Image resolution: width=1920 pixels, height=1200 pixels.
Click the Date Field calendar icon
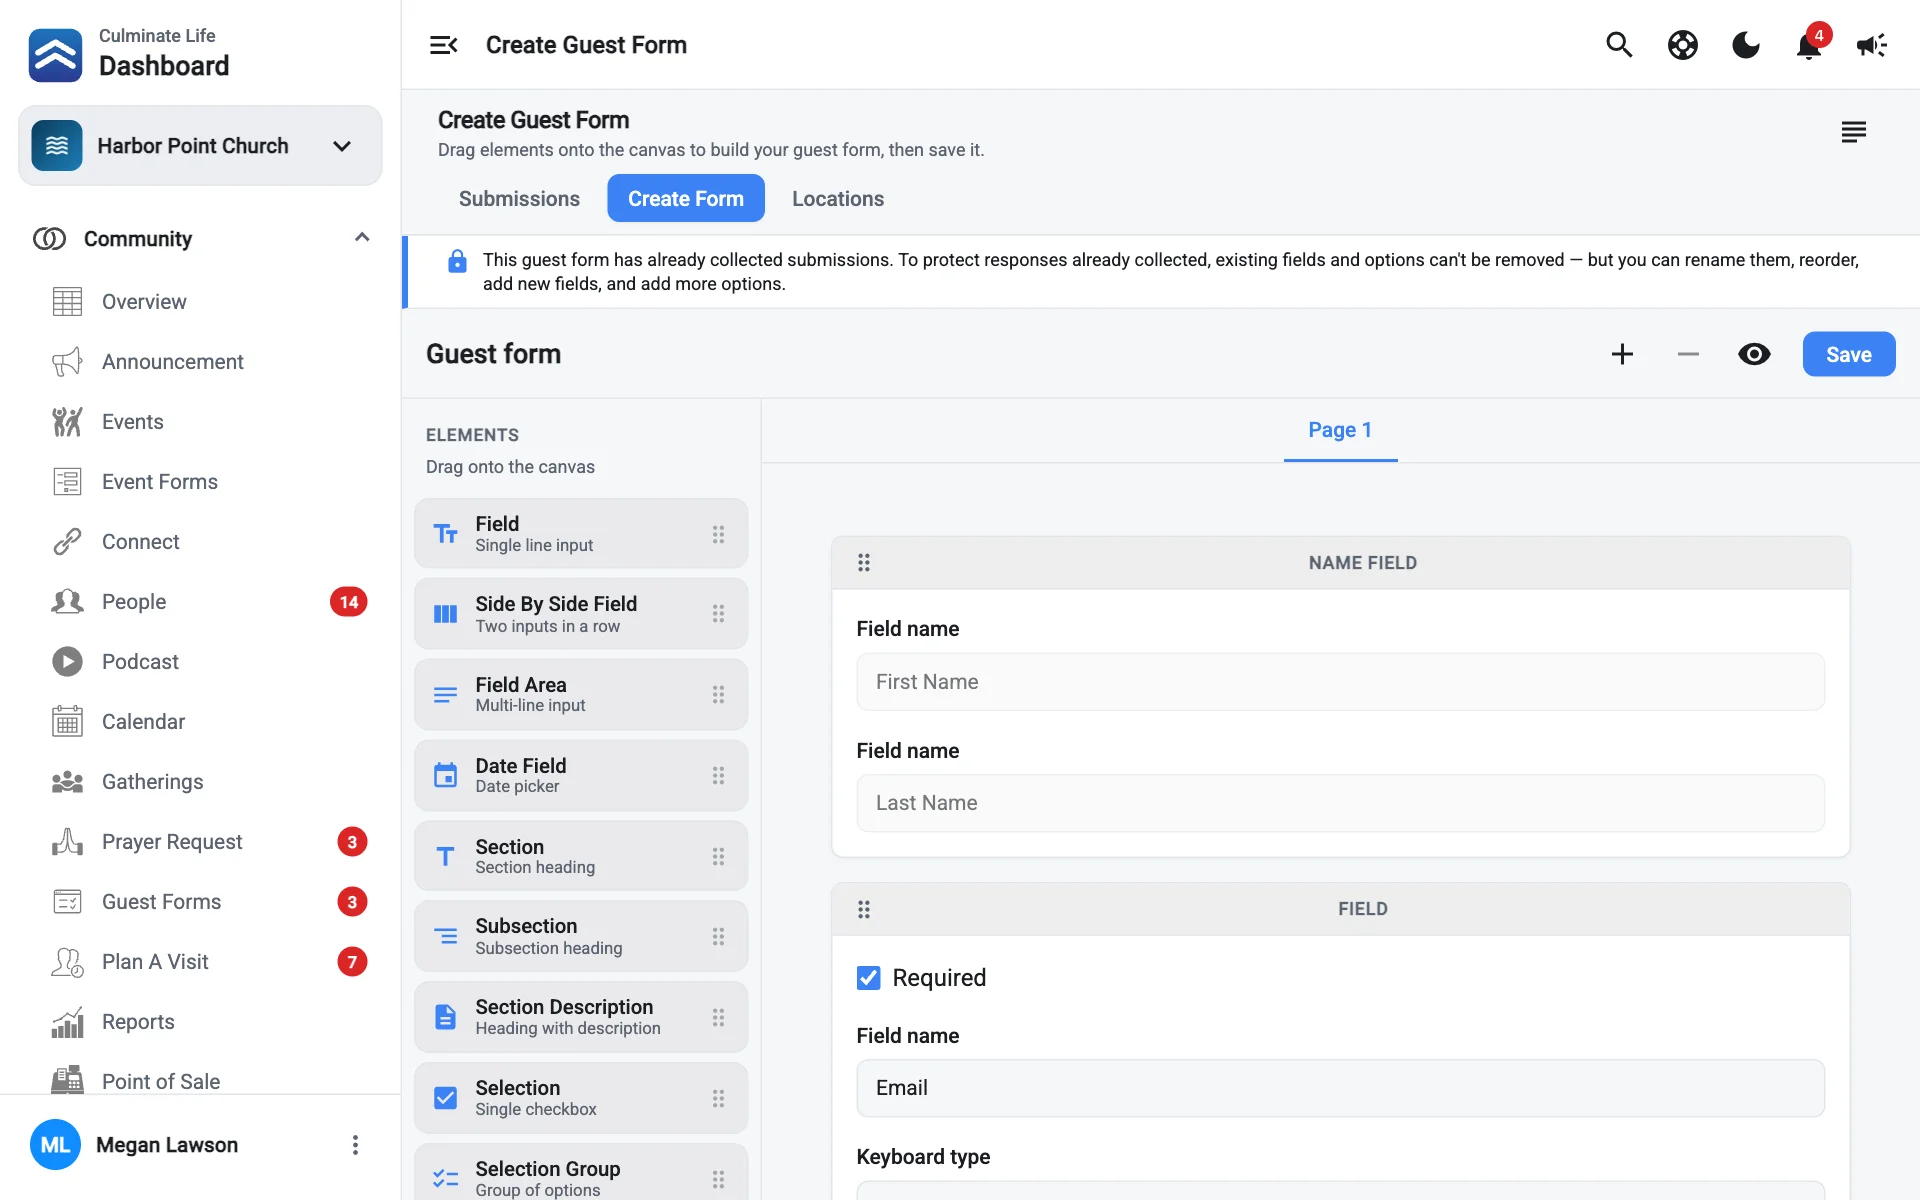pyautogui.click(x=445, y=776)
